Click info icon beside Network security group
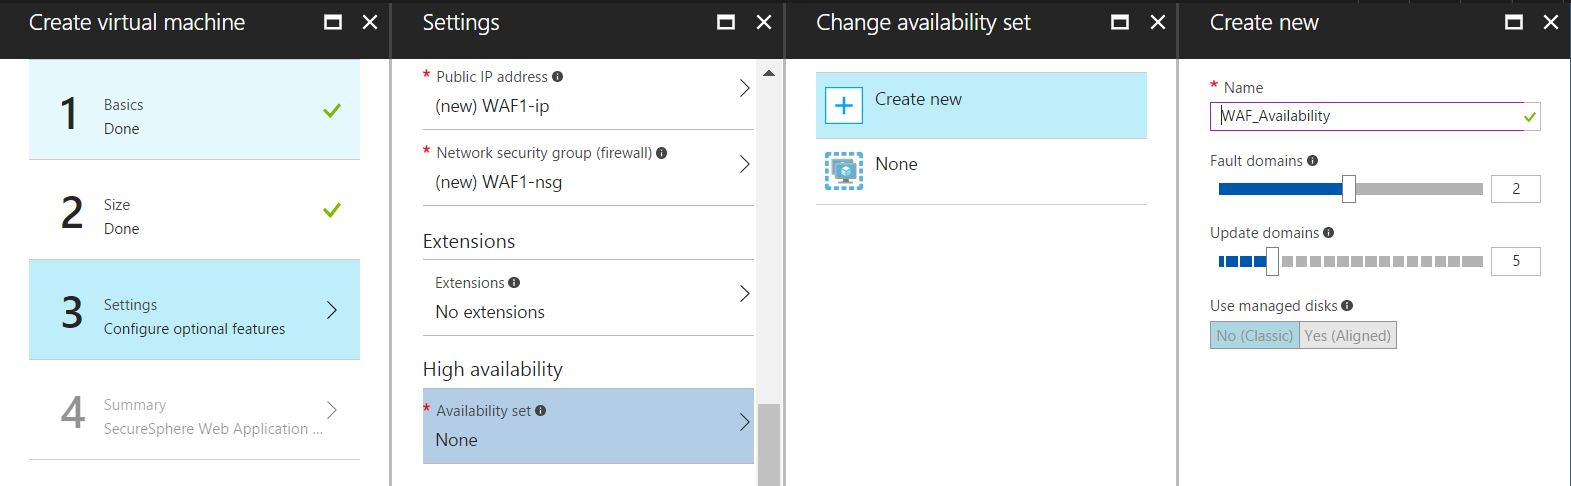 (662, 153)
